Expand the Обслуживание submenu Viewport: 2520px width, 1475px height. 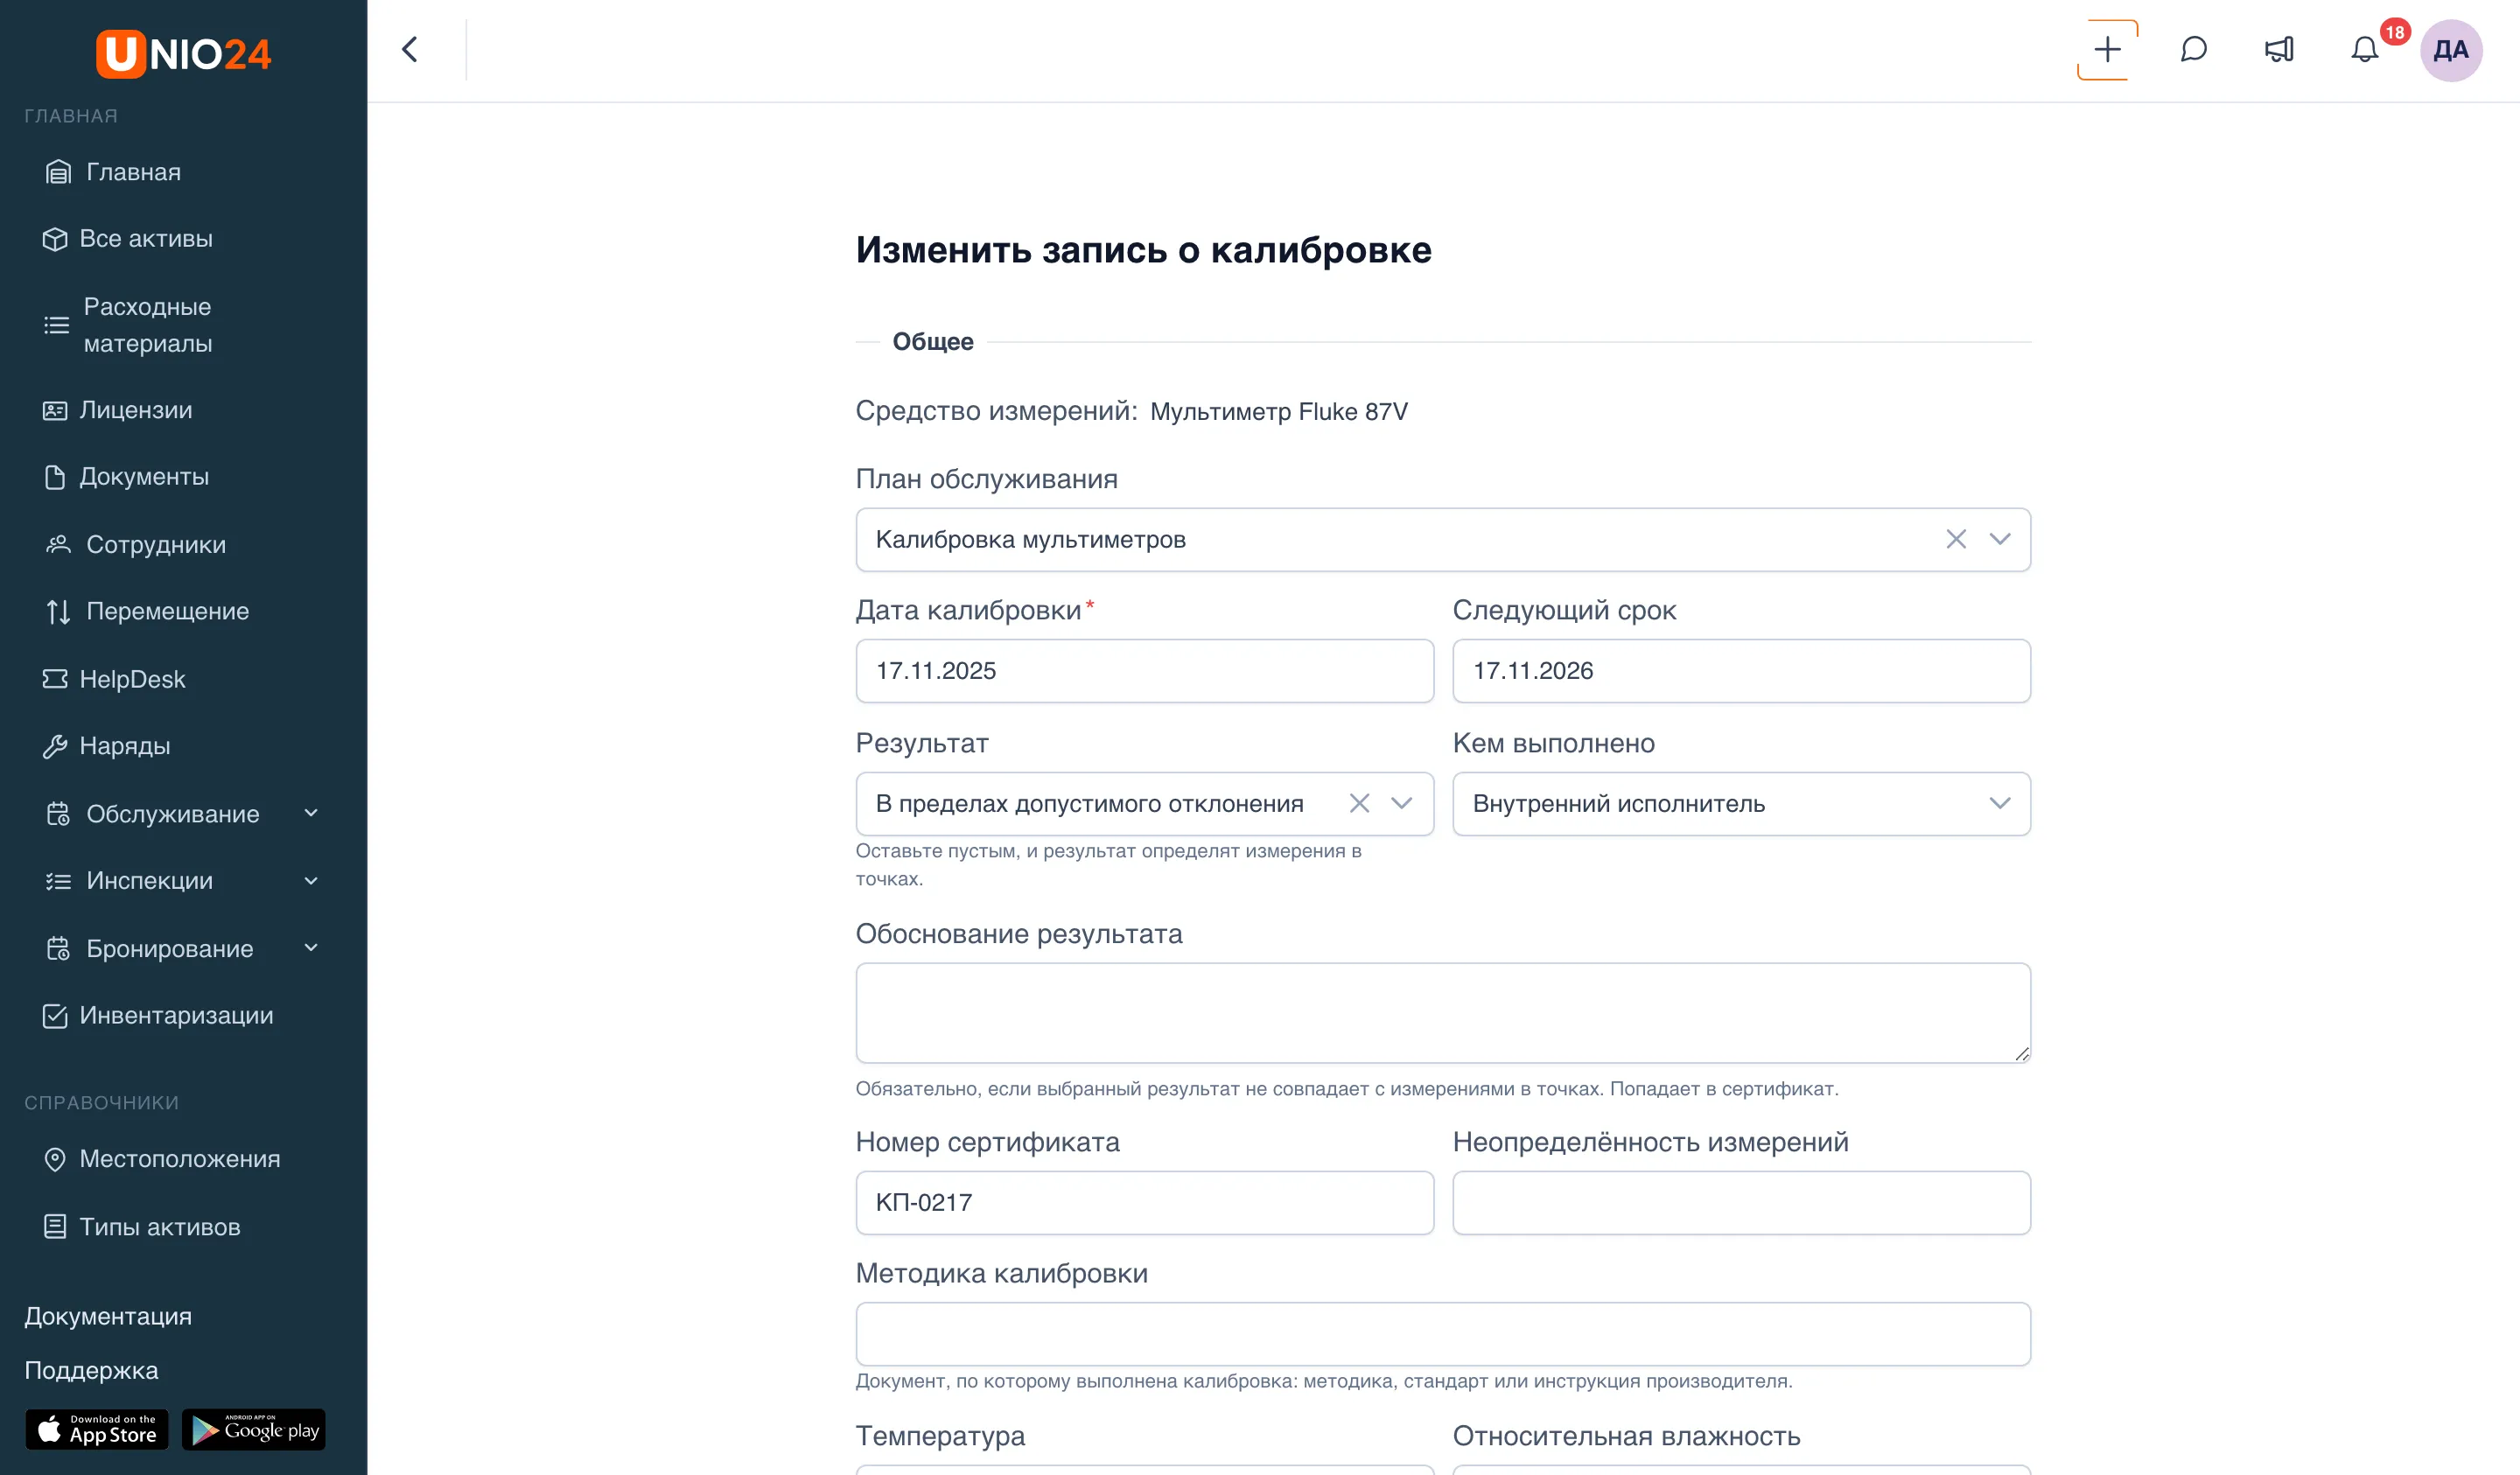[311, 813]
